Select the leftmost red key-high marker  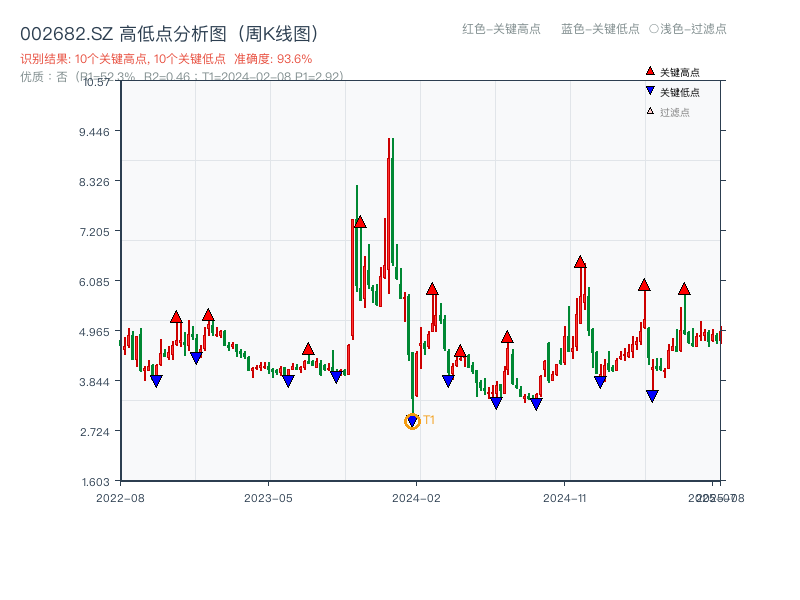[x=176, y=317]
